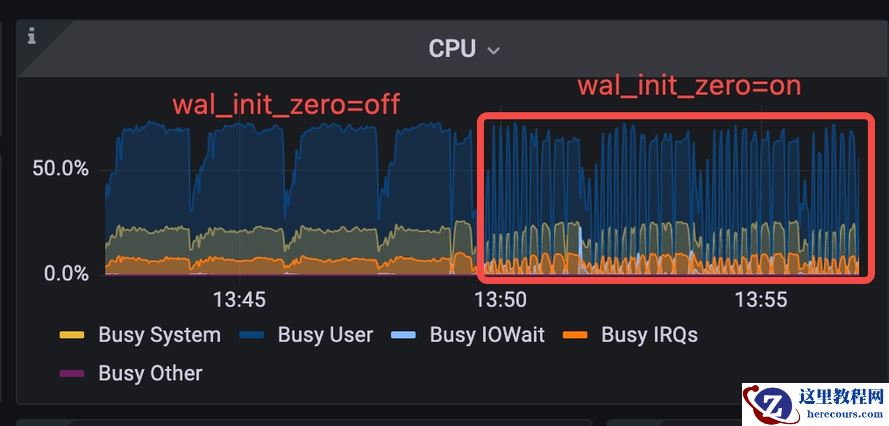The width and height of the screenshot is (889, 426).
Task: Toggle the Busy IOWait series label
Action: coord(487,335)
